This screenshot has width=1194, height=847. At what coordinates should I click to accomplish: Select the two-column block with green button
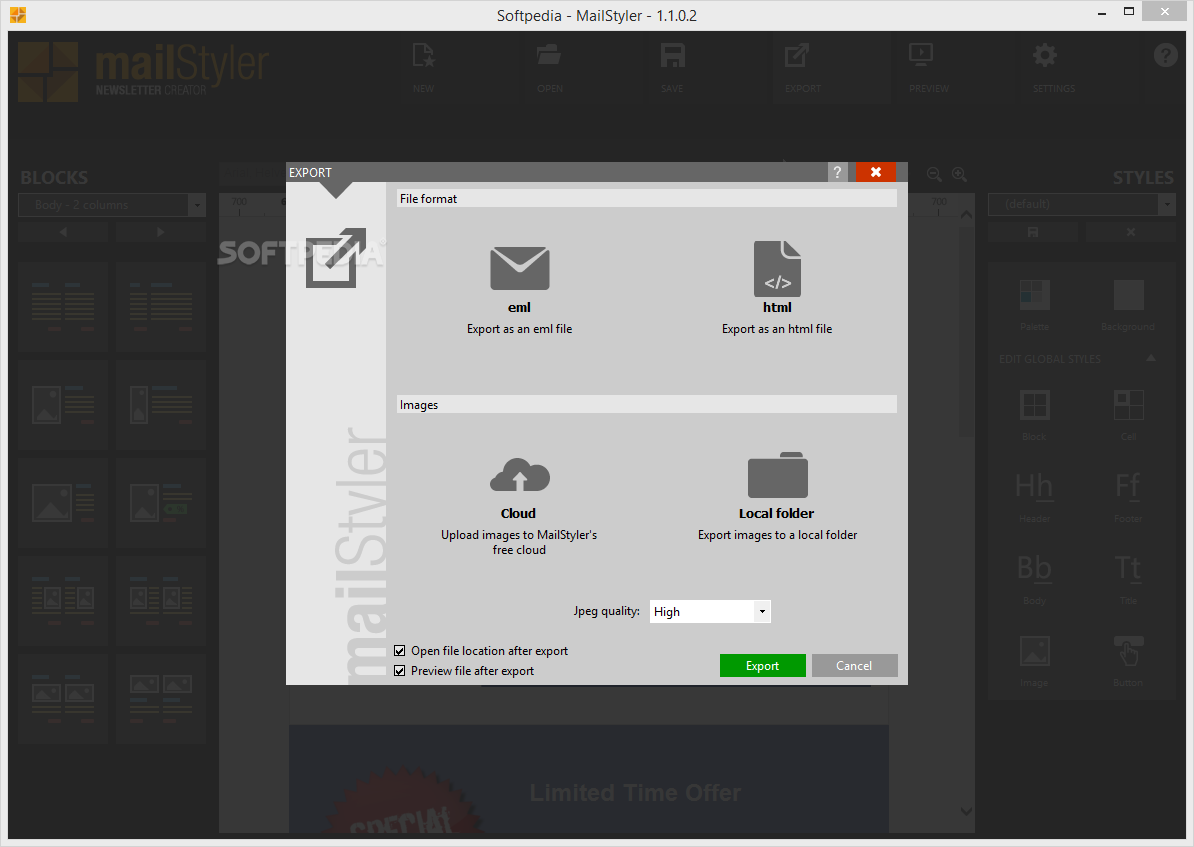pyautogui.click(x=161, y=503)
